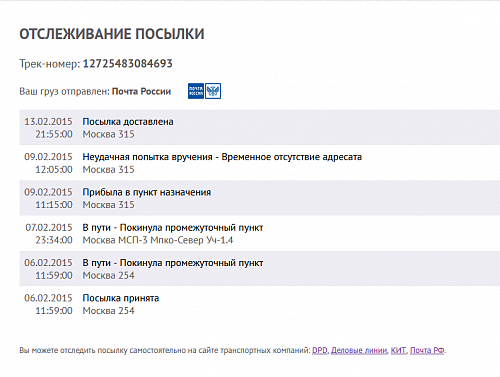This screenshot has width=500, height=377.
Task: Open the DPD tracking link
Action: (320, 350)
